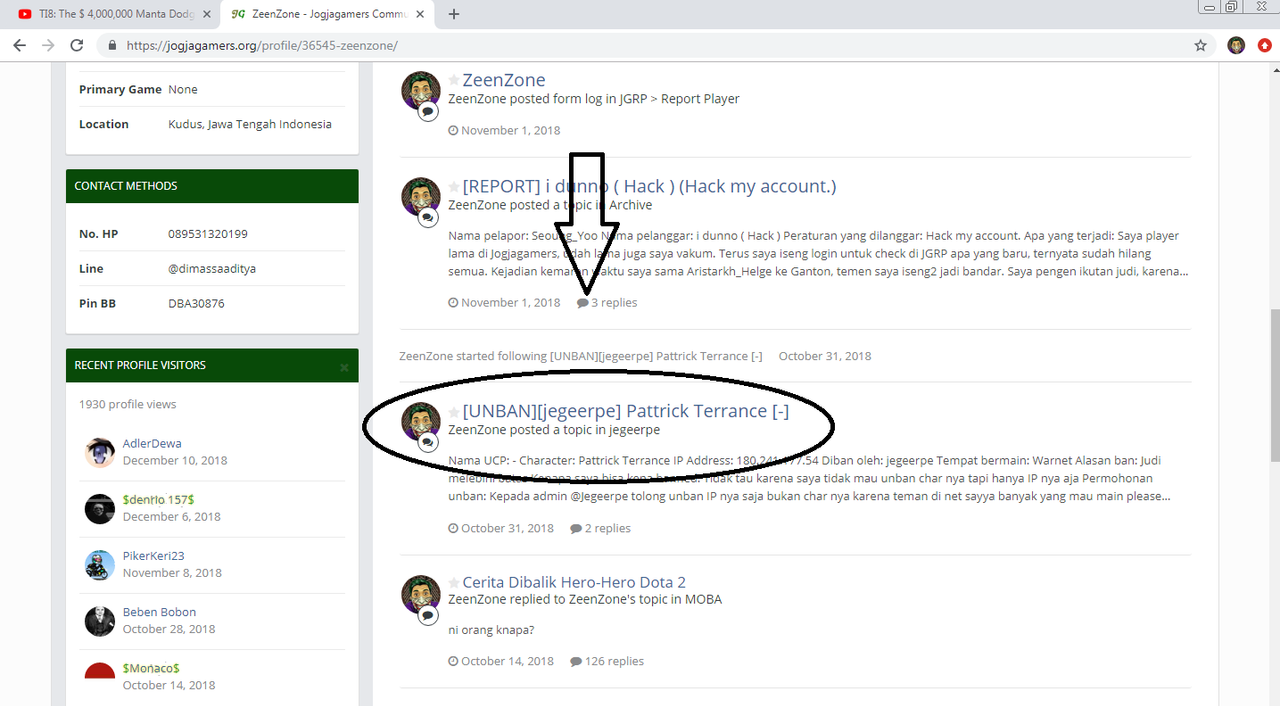The image size is (1280, 706).
Task: Click the Primary Game value None
Action: (x=183, y=90)
